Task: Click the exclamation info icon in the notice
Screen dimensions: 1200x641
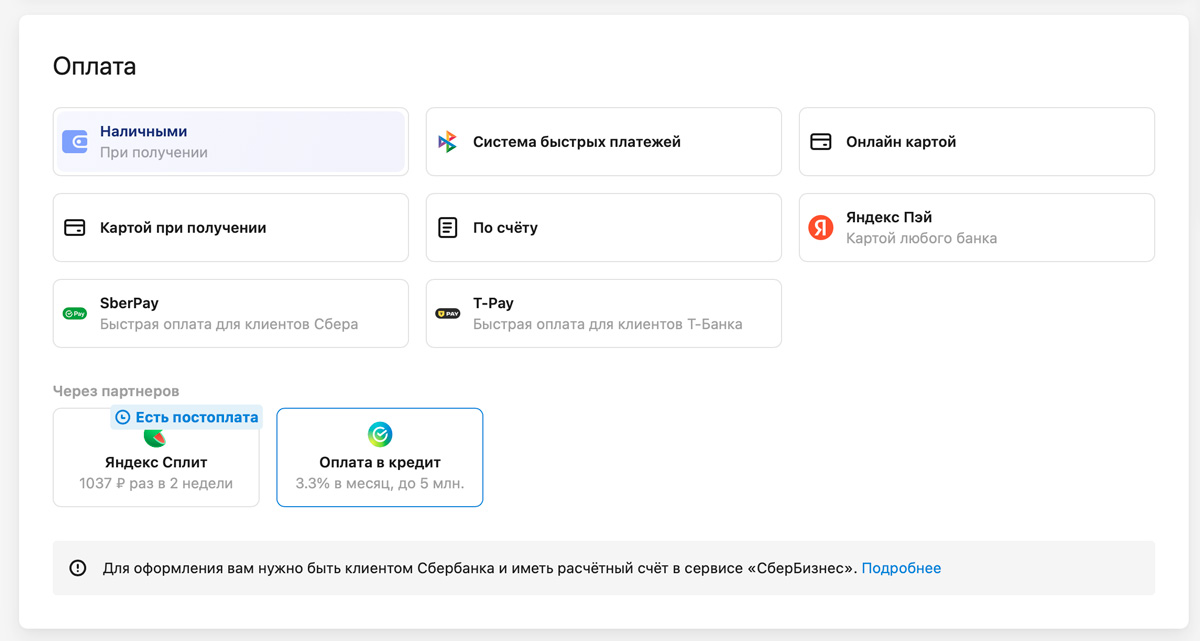Action: point(78,568)
